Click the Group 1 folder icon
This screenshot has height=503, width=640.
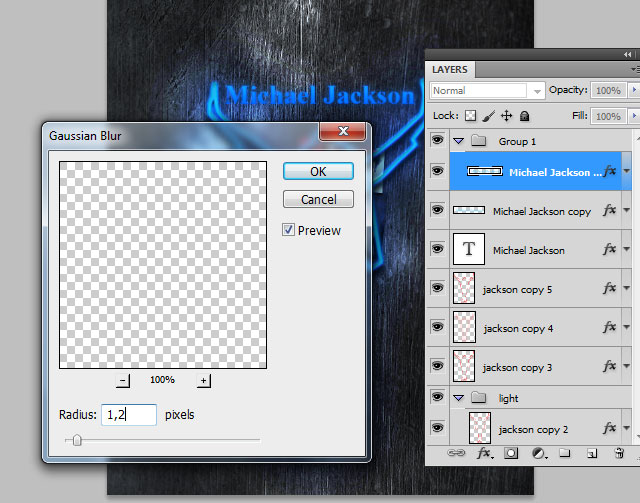(x=478, y=141)
